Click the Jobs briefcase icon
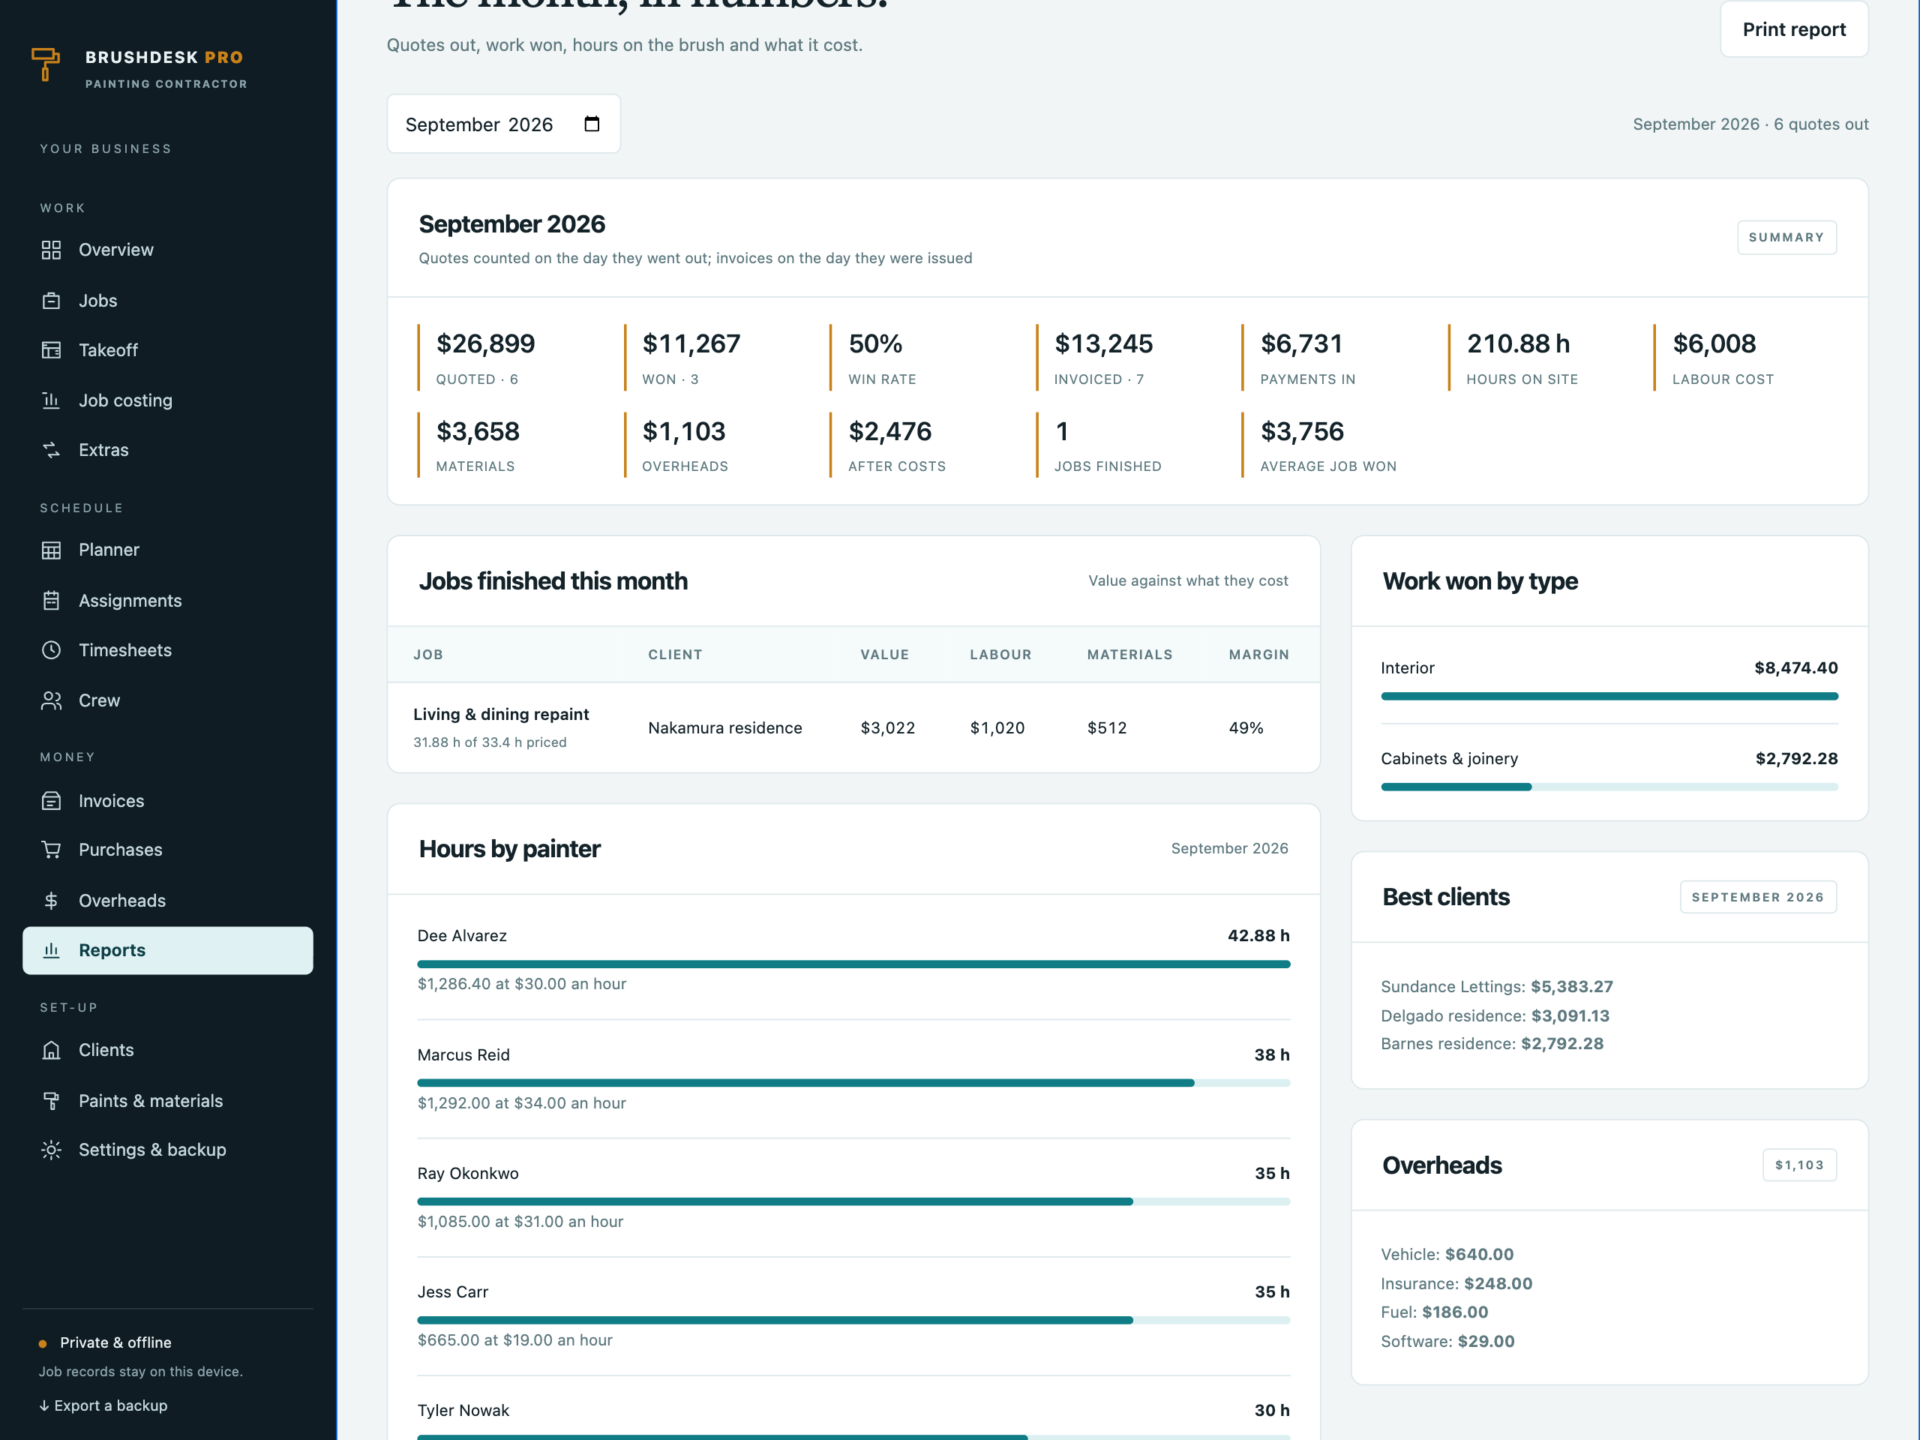Viewport: 1920px width, 1440px height. click(51, 301)
